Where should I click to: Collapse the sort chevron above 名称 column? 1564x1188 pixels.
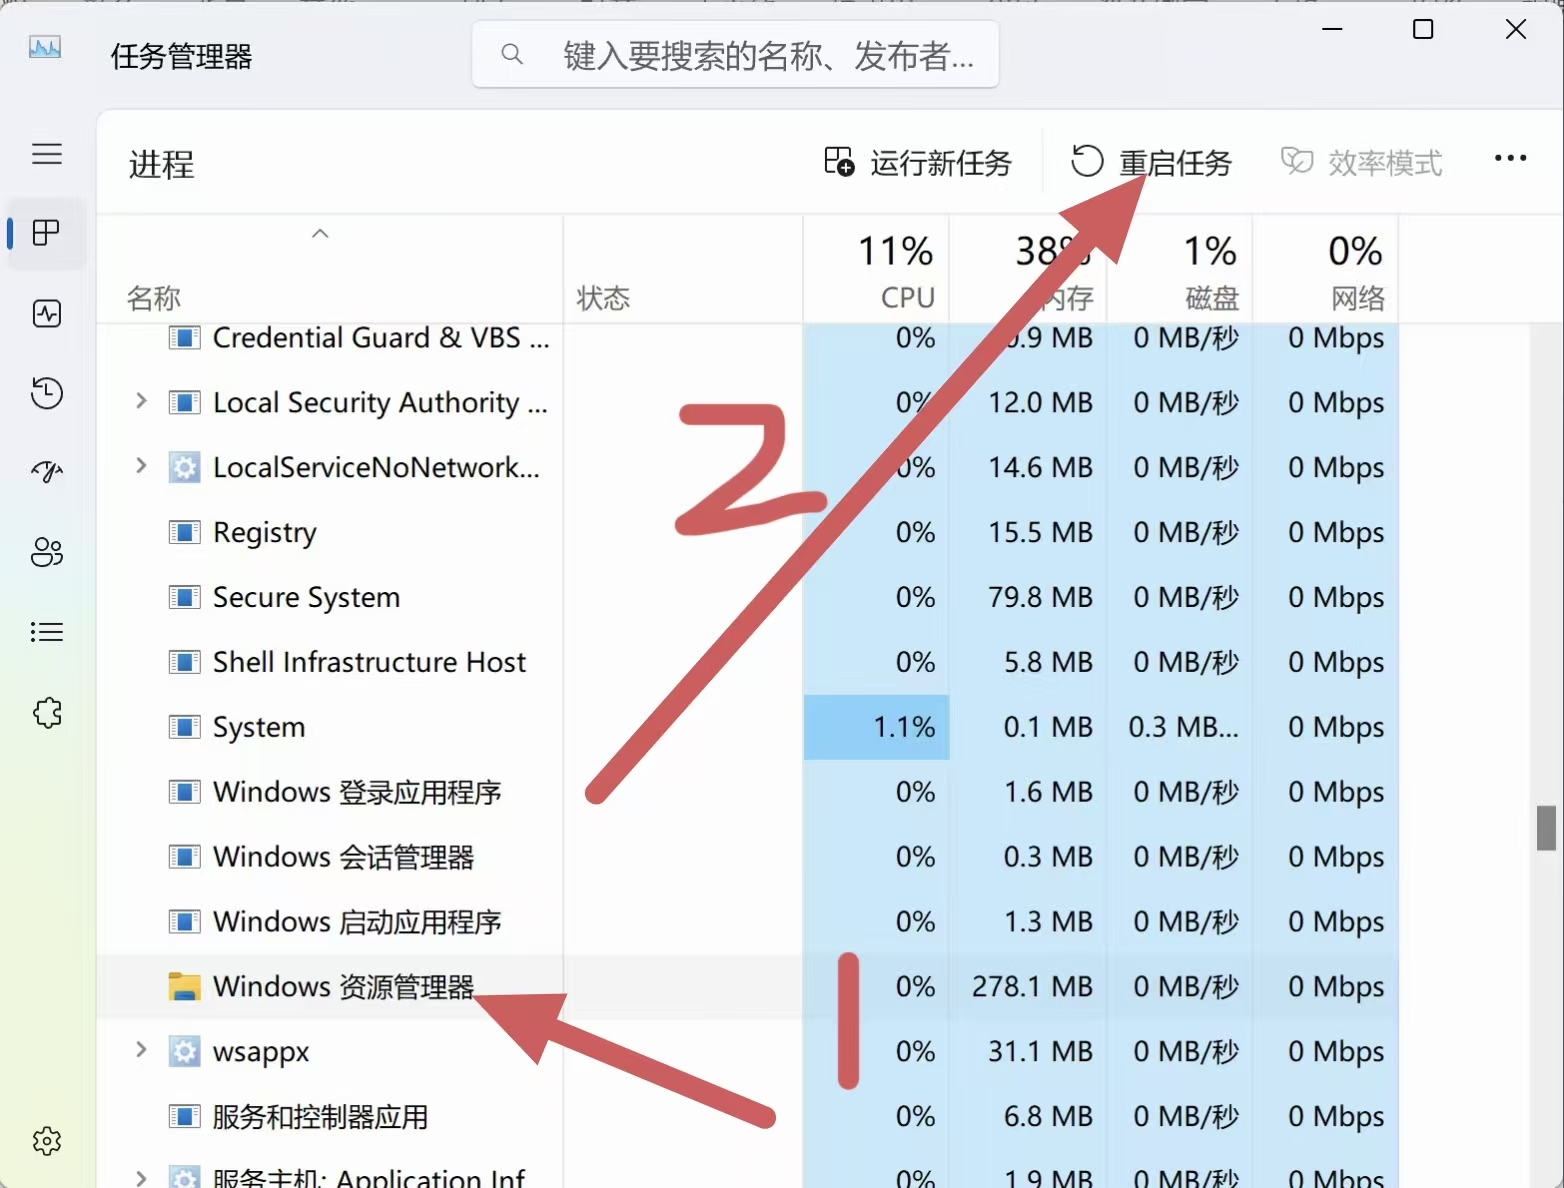click(x=320, y=233)
